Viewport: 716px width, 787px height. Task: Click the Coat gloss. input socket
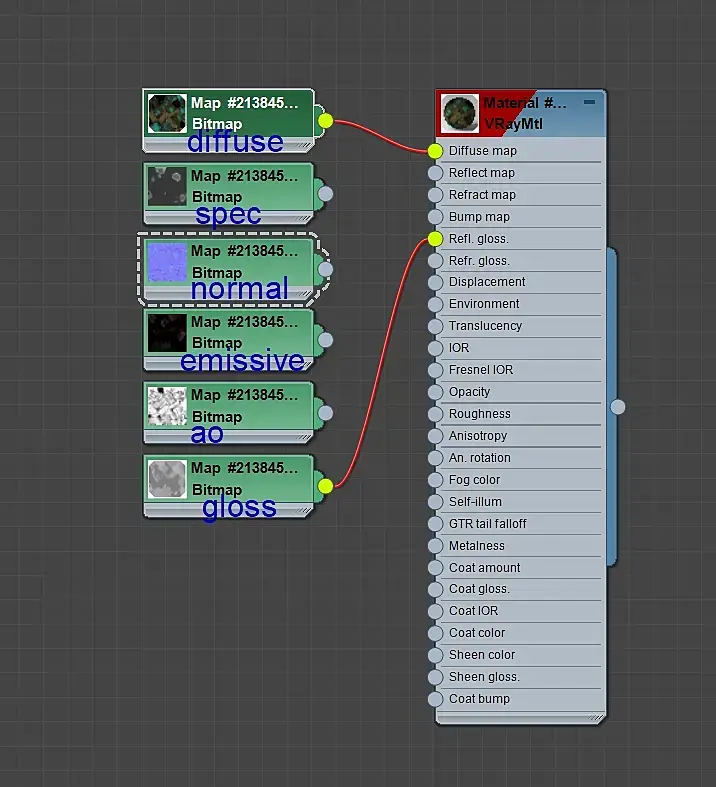(x=436, y=589)
